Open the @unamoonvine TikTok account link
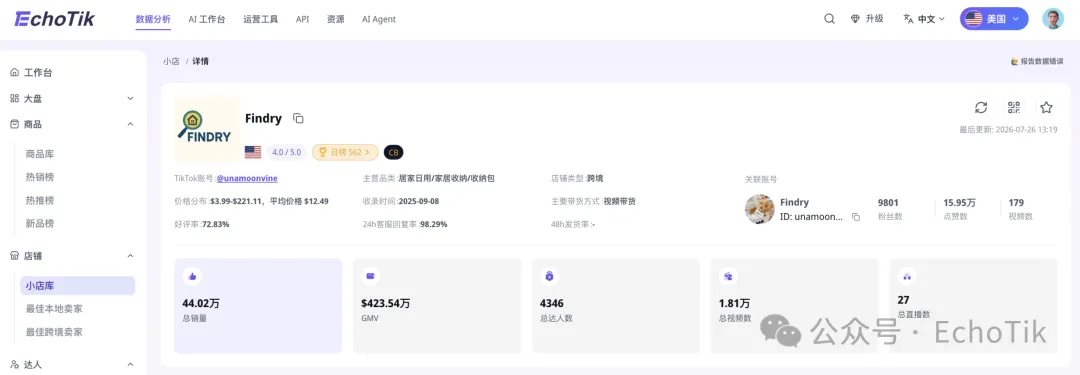This screenshot has width=1080, height=375. 247,178
